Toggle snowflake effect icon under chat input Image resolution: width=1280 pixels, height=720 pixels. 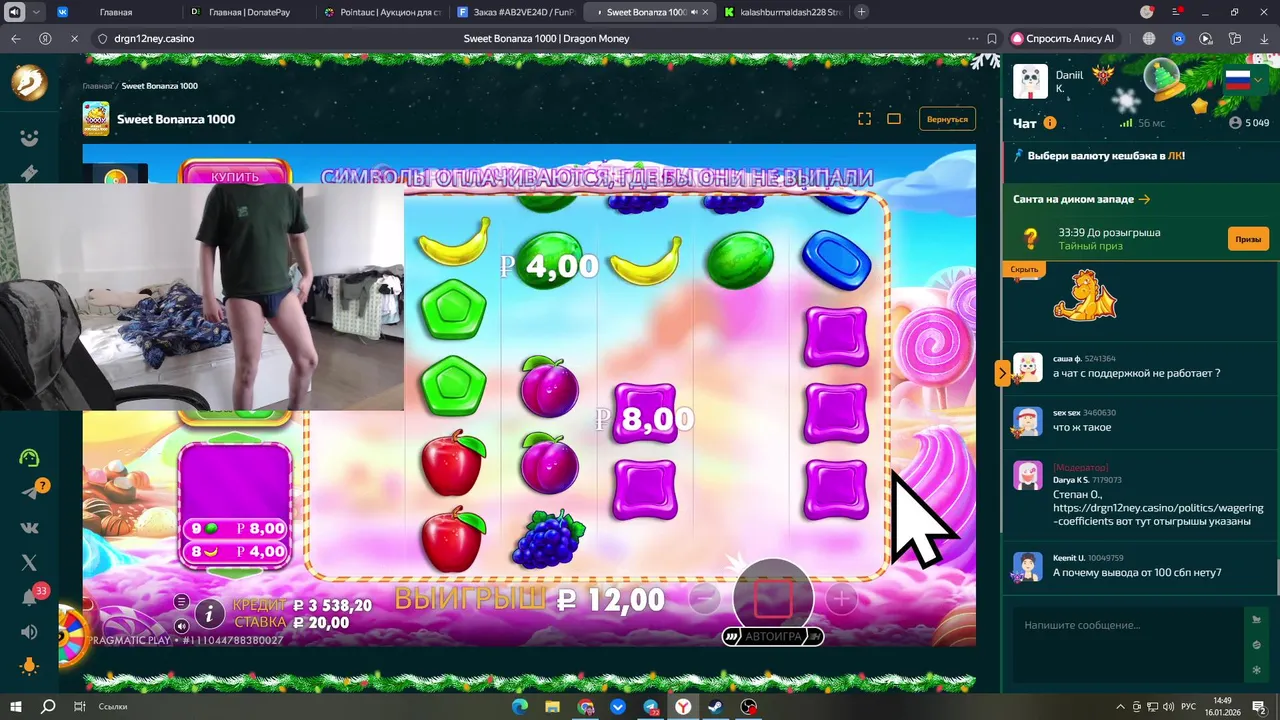click(x=1256, y=669)
